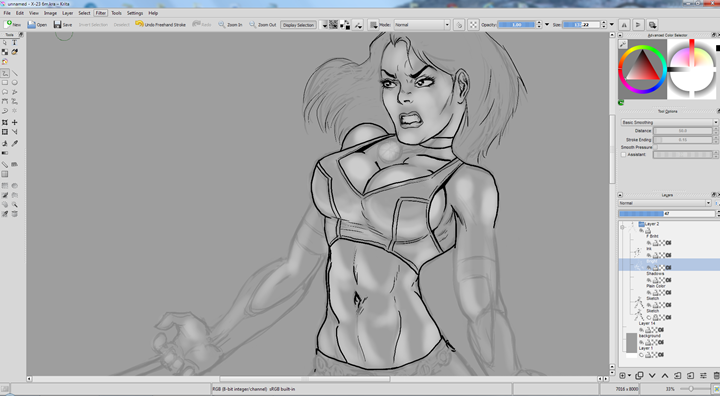Click the Zoom In button

(x=230, y=25)
